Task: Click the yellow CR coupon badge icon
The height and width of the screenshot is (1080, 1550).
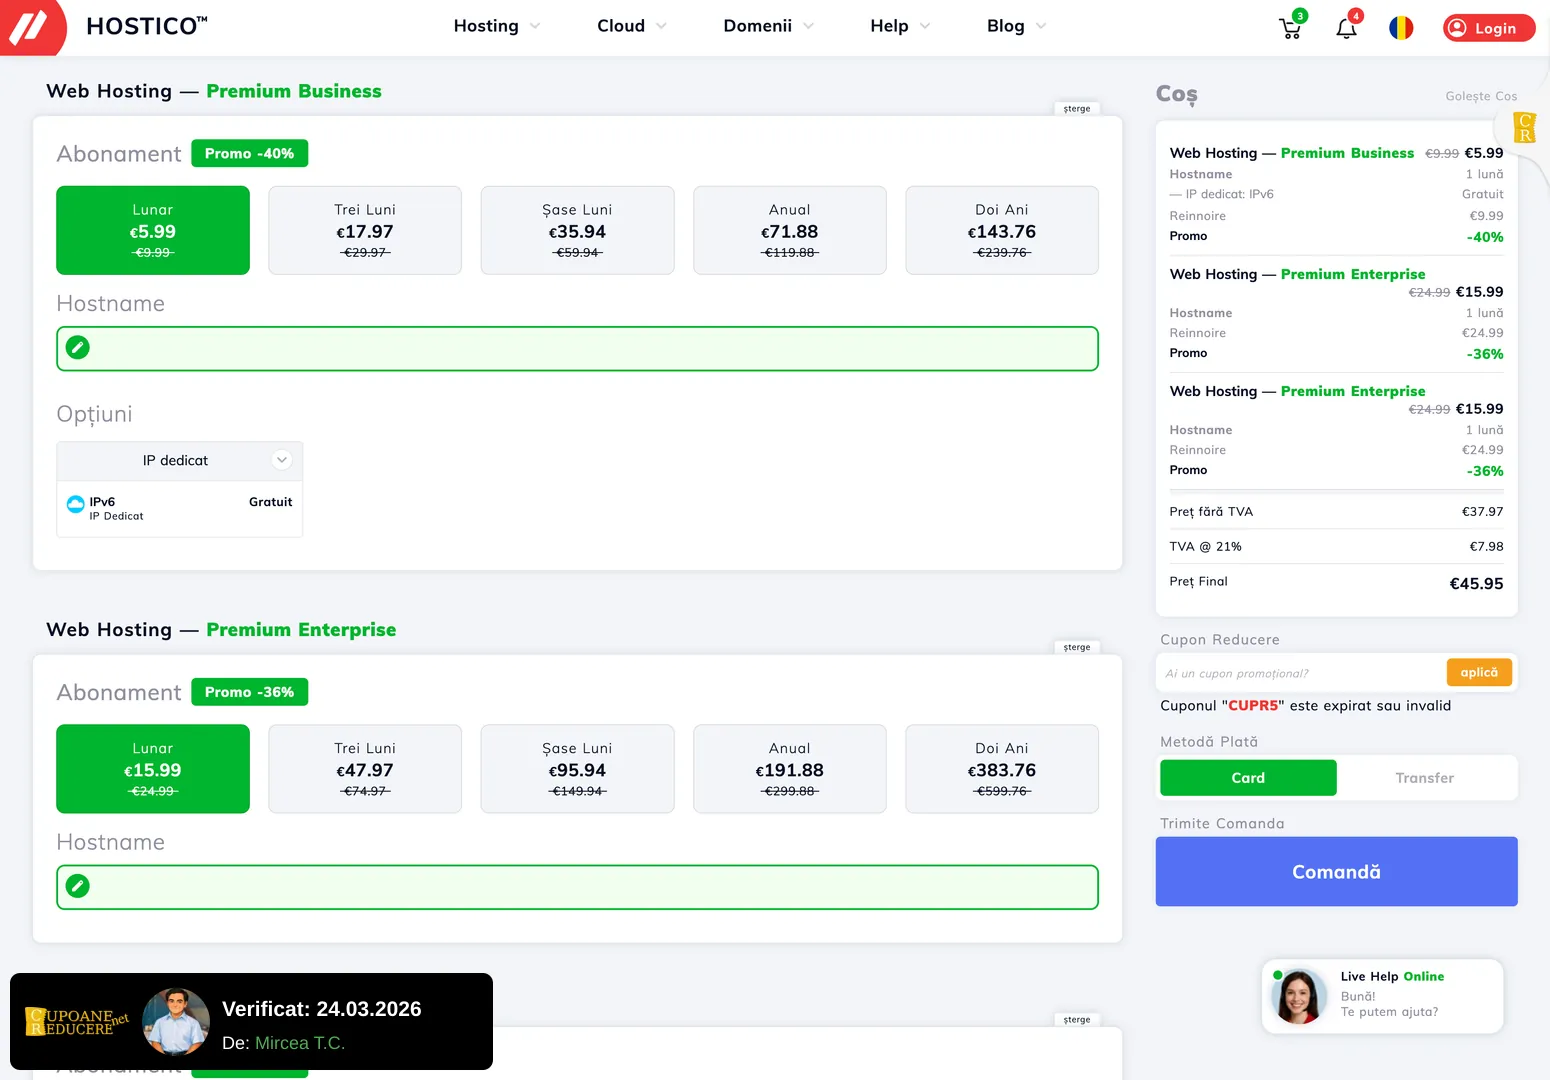Action: tap(1524, 128)
